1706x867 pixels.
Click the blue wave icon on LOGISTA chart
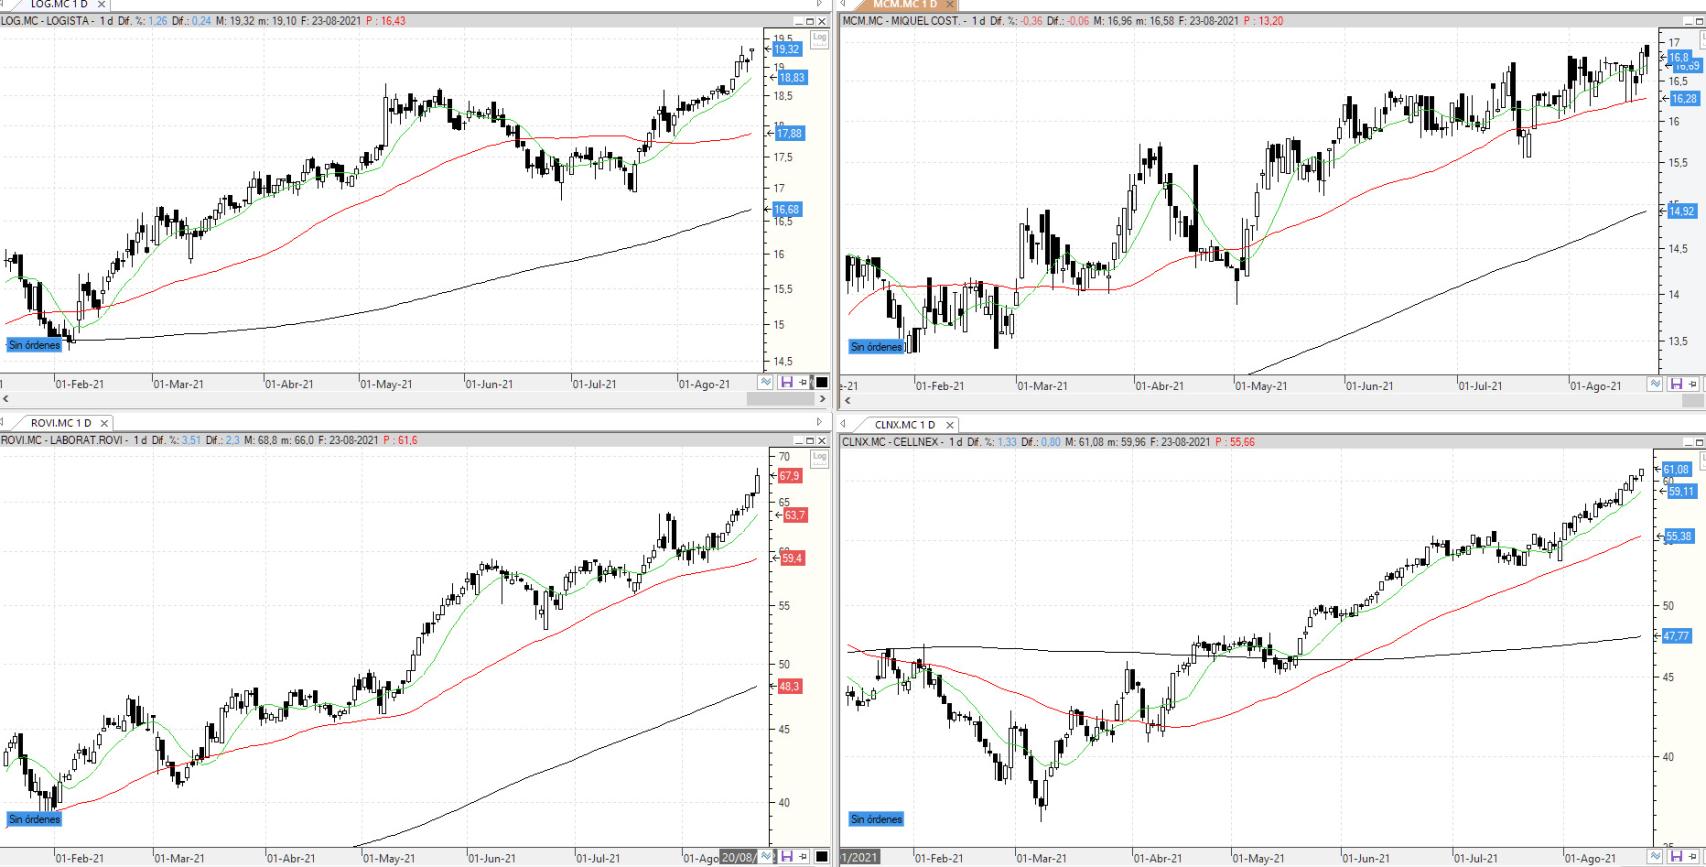766,382
